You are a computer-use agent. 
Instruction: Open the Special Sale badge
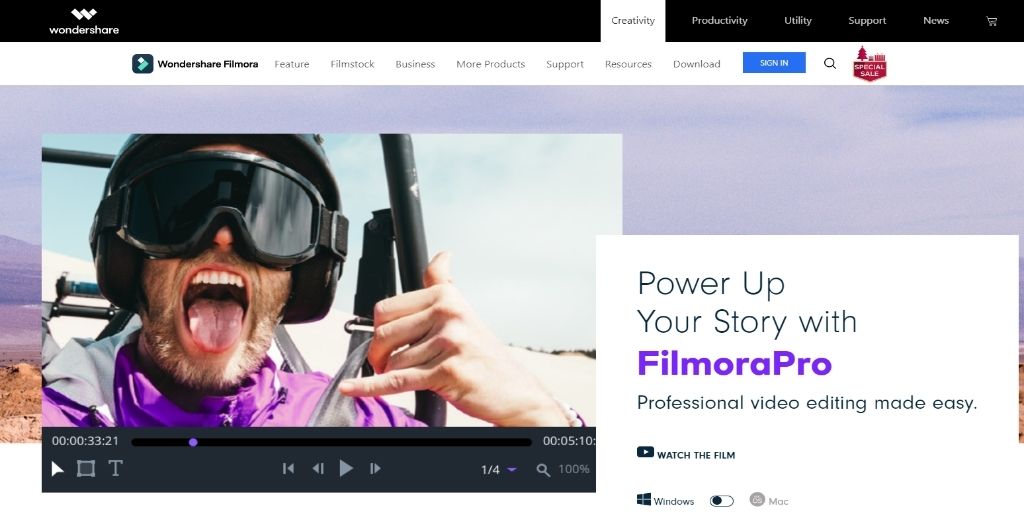pyautogui.click(x=870, y=64)
